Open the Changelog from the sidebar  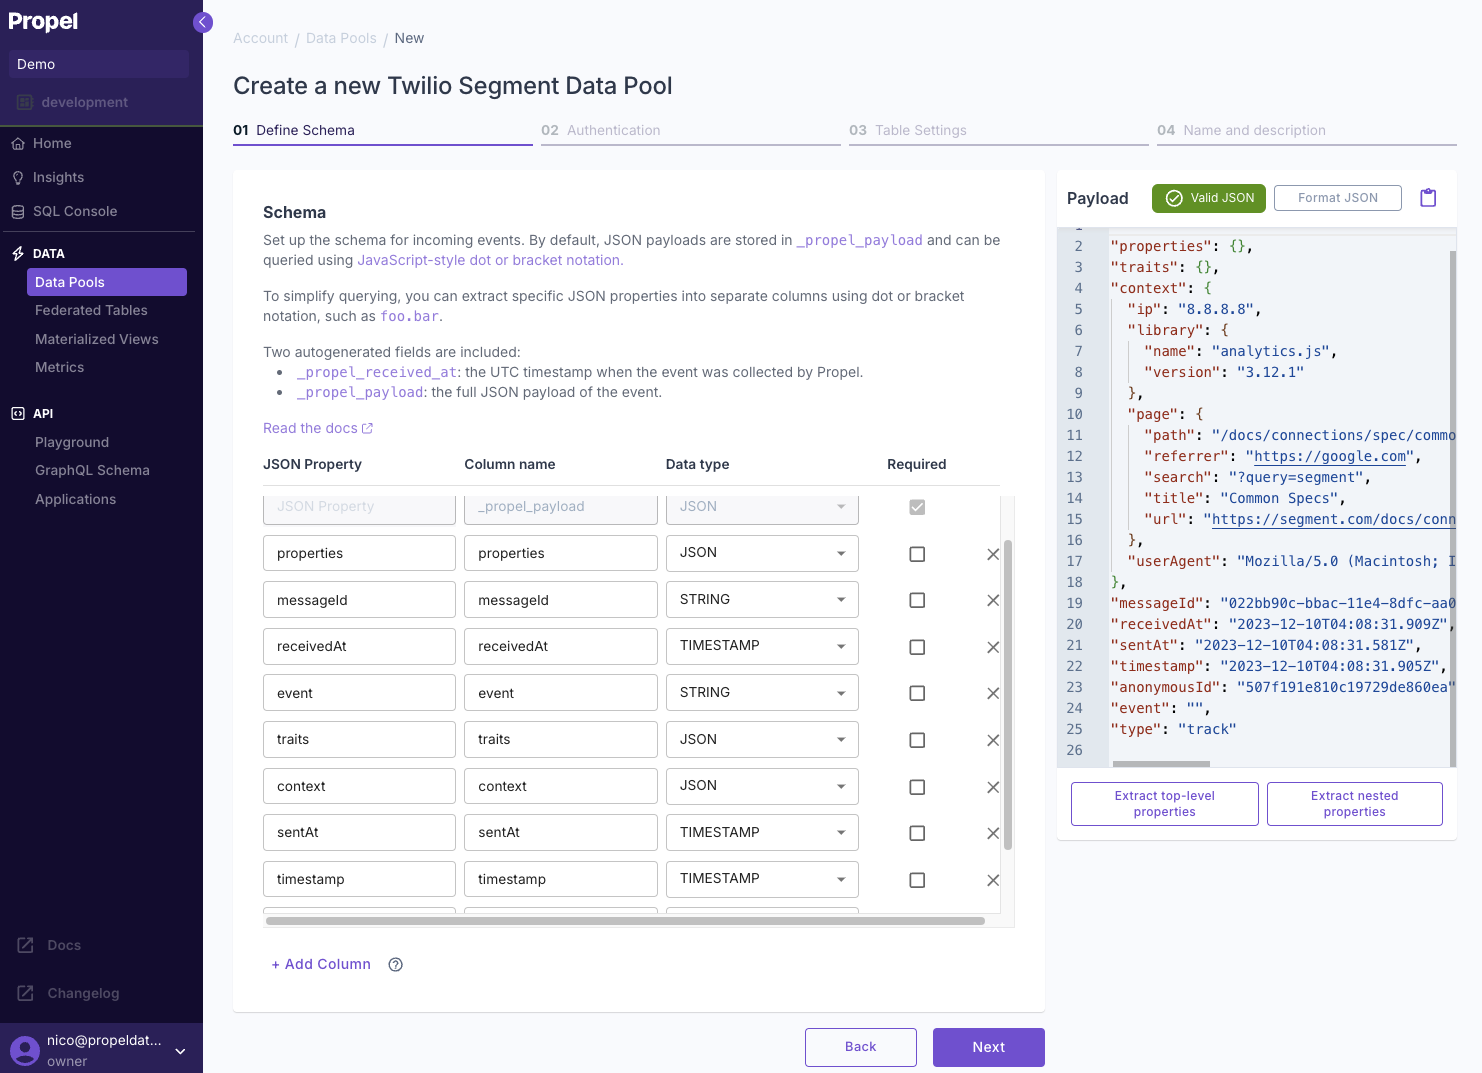tap(83, 993)
